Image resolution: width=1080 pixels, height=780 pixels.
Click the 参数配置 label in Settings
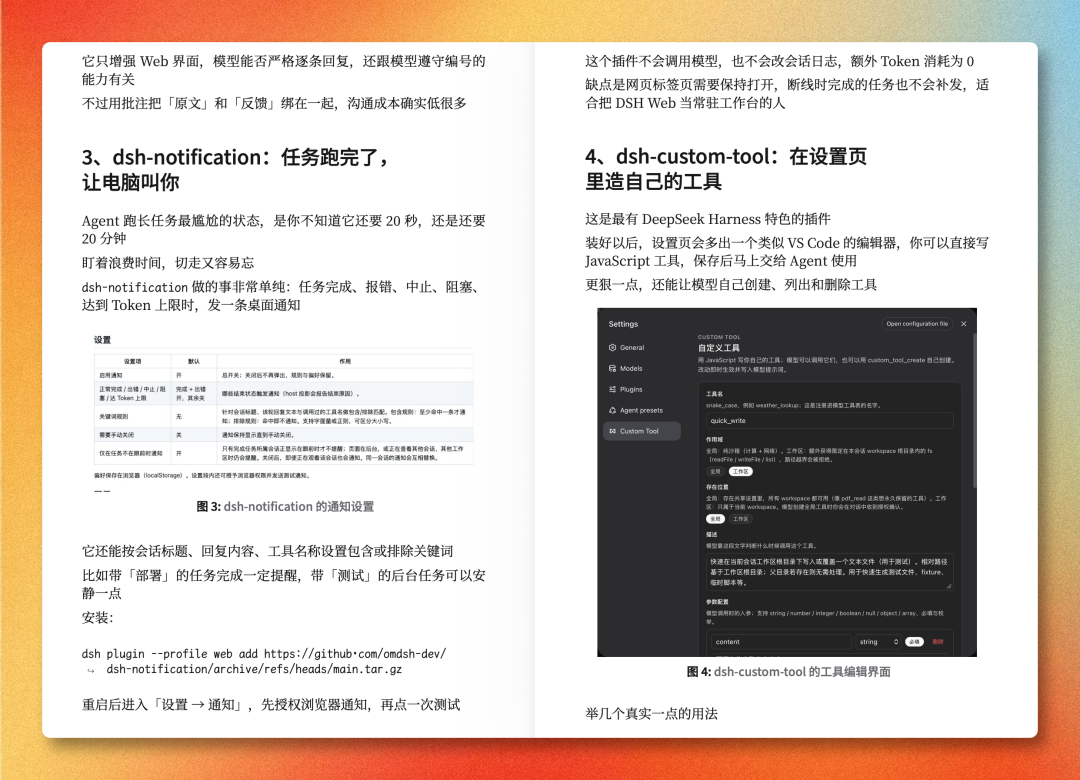coord(717,602)
